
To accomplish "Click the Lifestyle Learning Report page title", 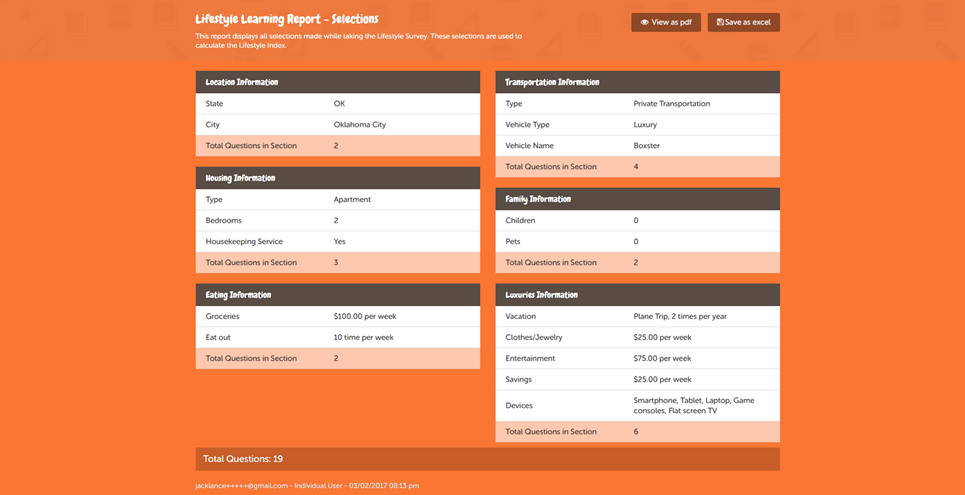I will click(286, 19).
